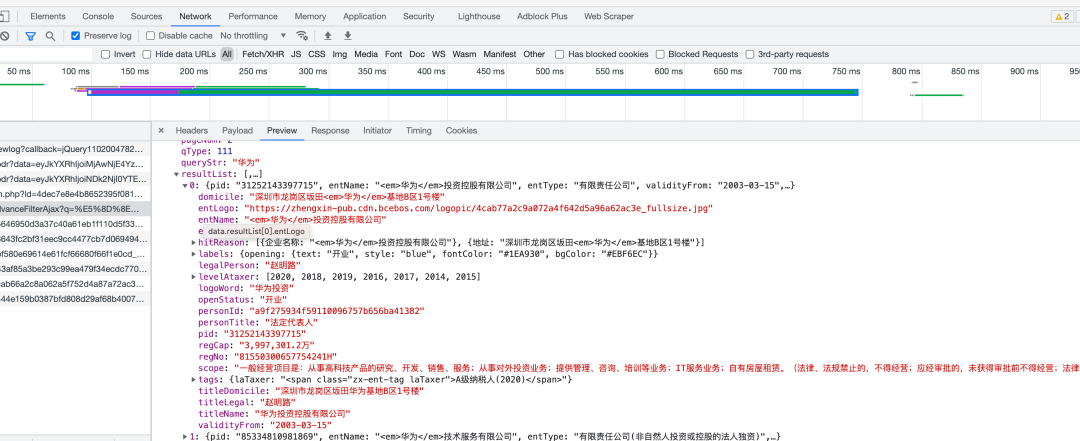Go to Sources panel tab
1080x441 pixels.
[147, 17]
